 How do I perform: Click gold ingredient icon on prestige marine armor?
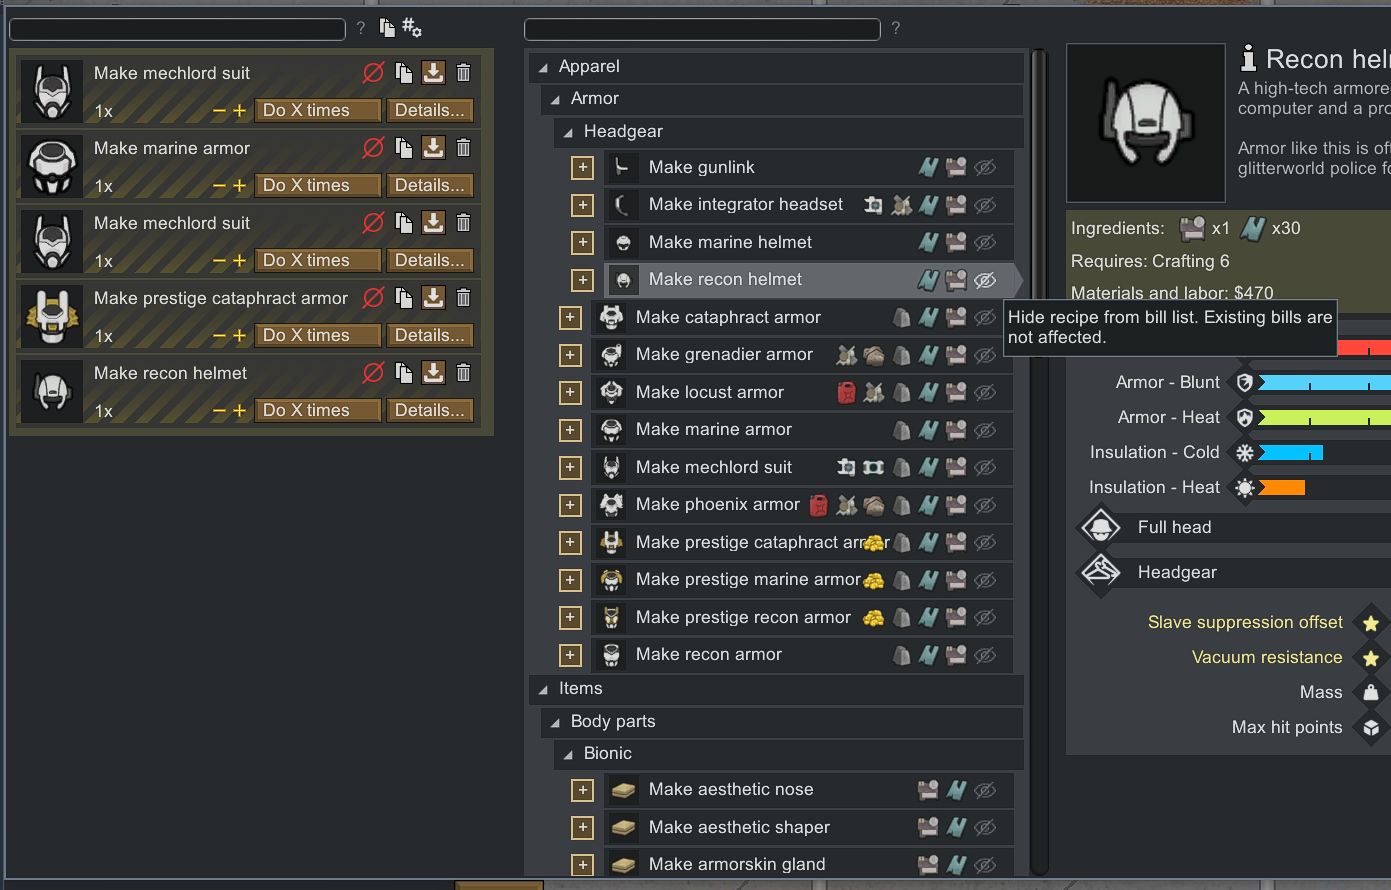coord(874,580)
